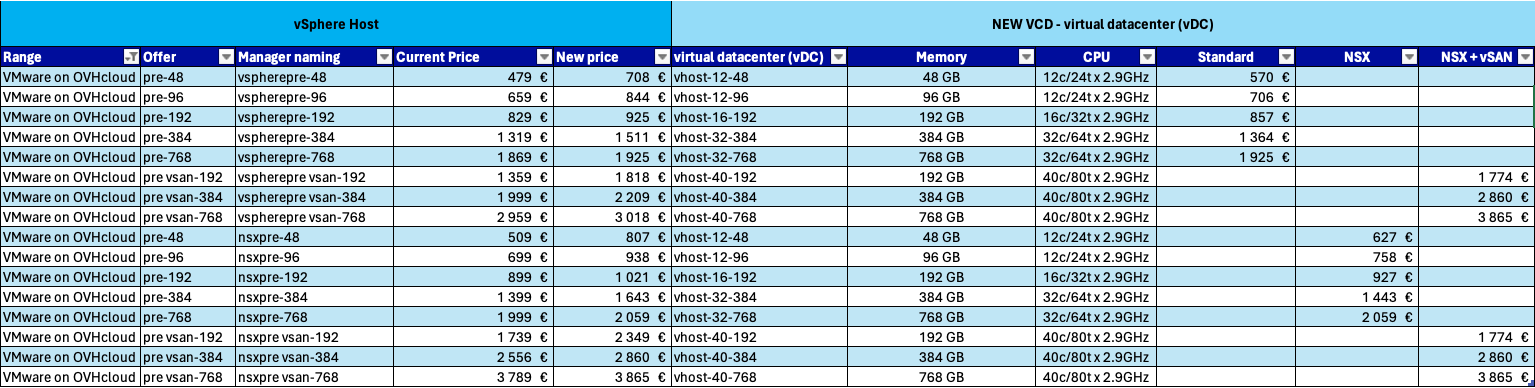The width and height of the screenshot is (1535, 388).
Task: Click the nsxpre vsan-768 cell
Action: (x=313, y=378)
